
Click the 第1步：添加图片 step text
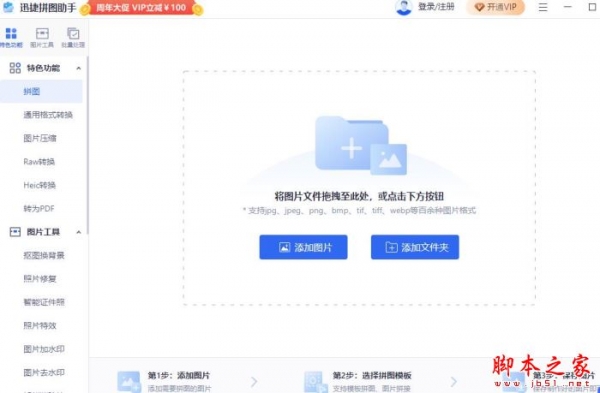click(179, 375)
